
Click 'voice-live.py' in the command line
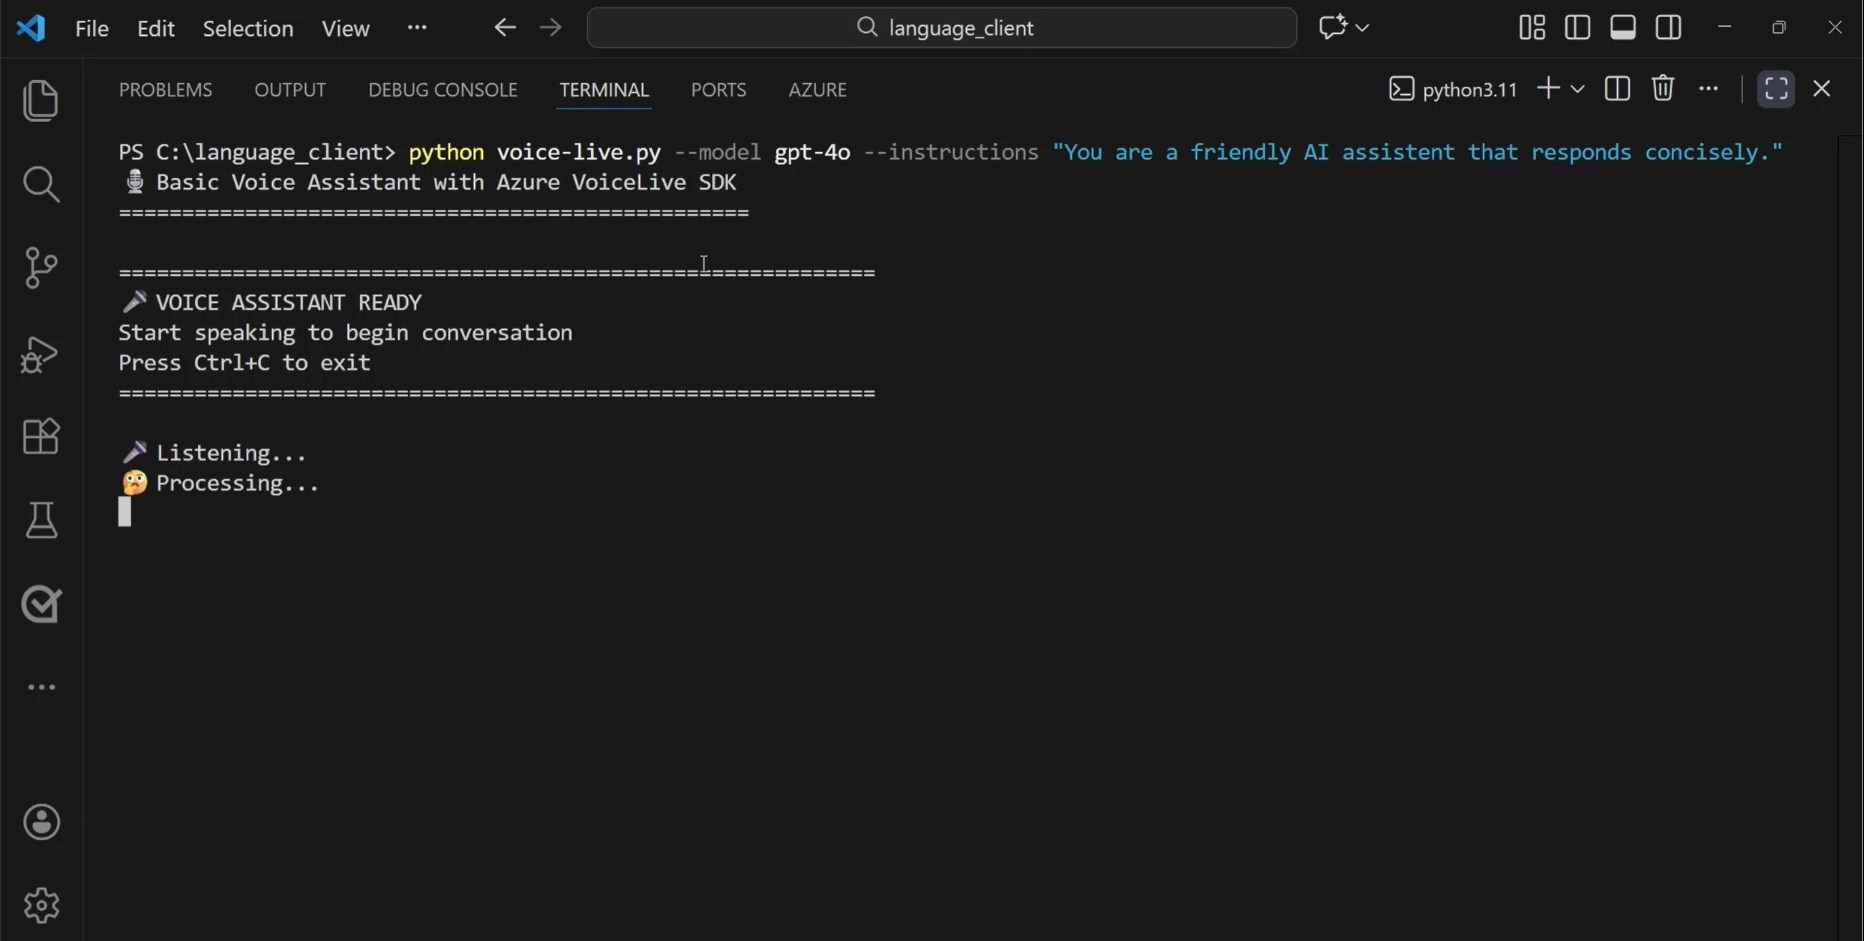click(579, 152)
